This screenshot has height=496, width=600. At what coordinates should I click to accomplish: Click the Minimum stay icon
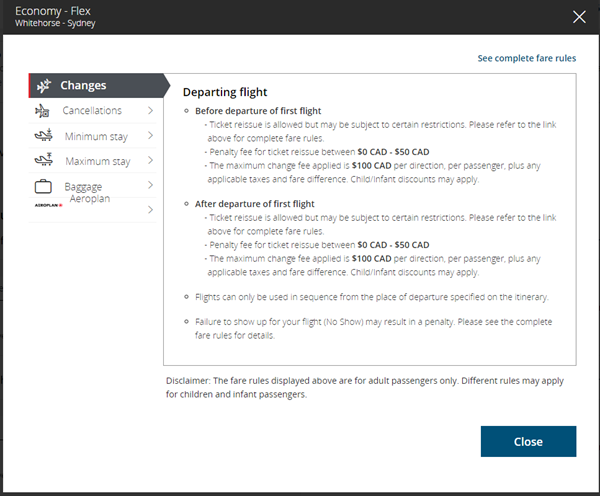coord(43,136)
